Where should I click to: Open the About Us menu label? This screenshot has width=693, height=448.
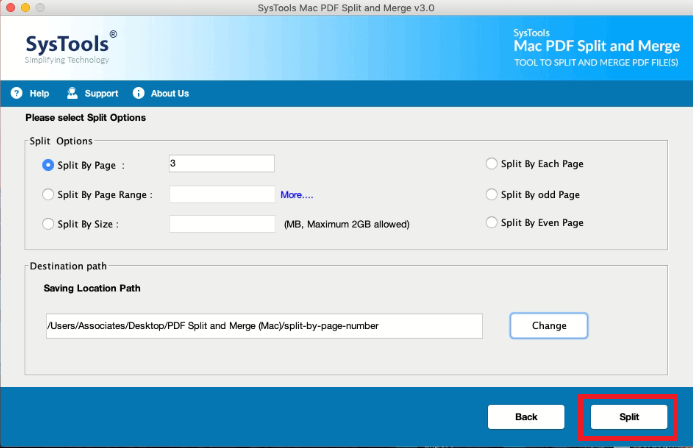(x=170, y=94)
